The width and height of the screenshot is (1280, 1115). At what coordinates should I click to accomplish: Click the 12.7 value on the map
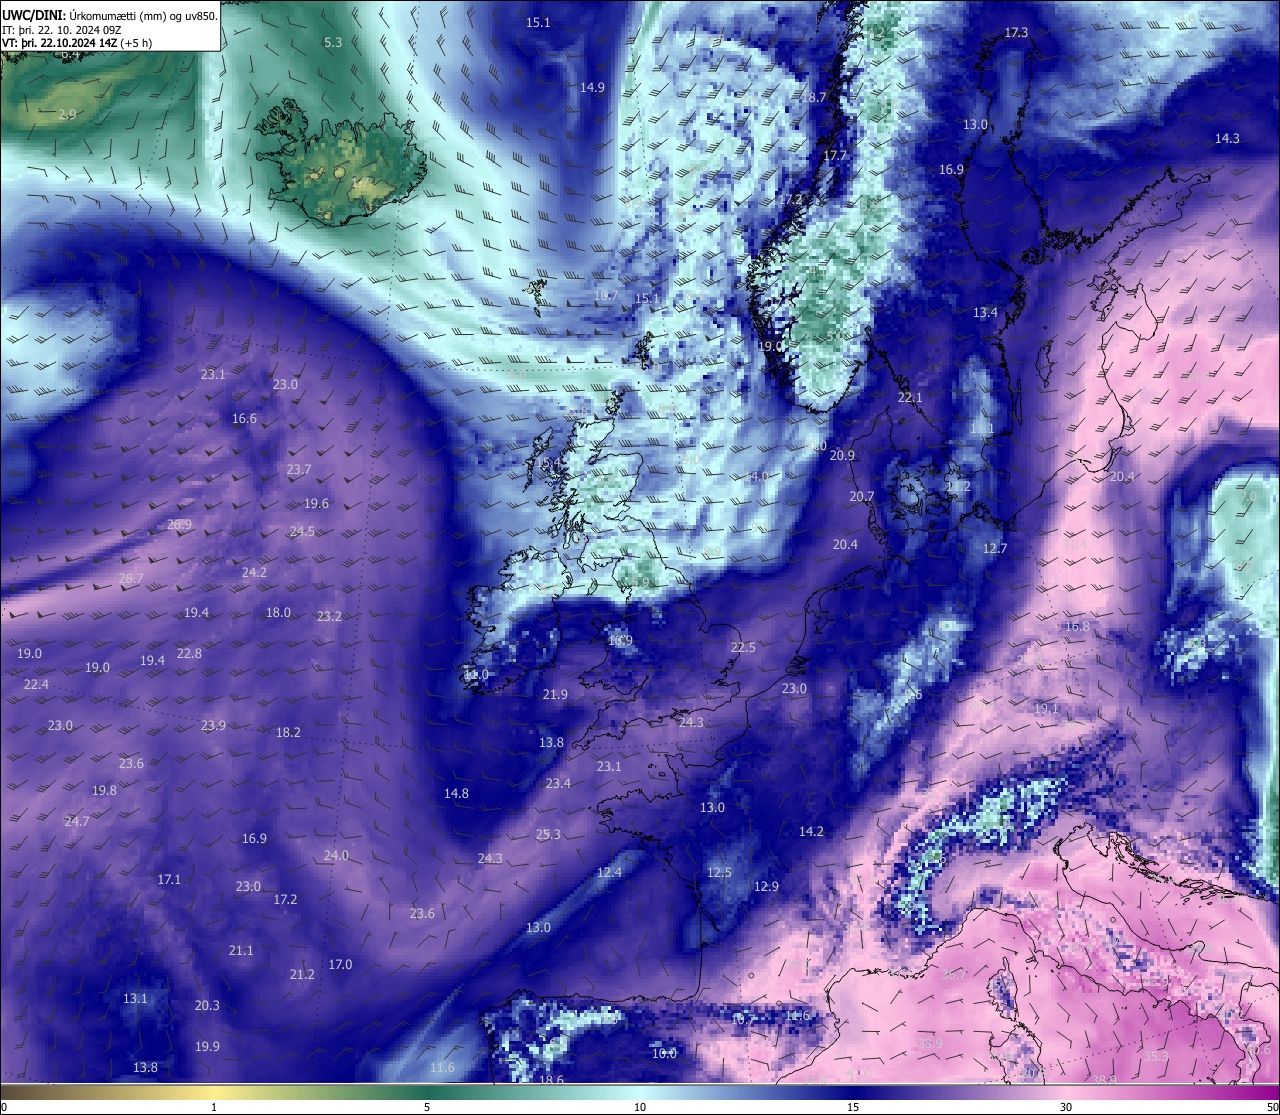click(x=995, y=549)
